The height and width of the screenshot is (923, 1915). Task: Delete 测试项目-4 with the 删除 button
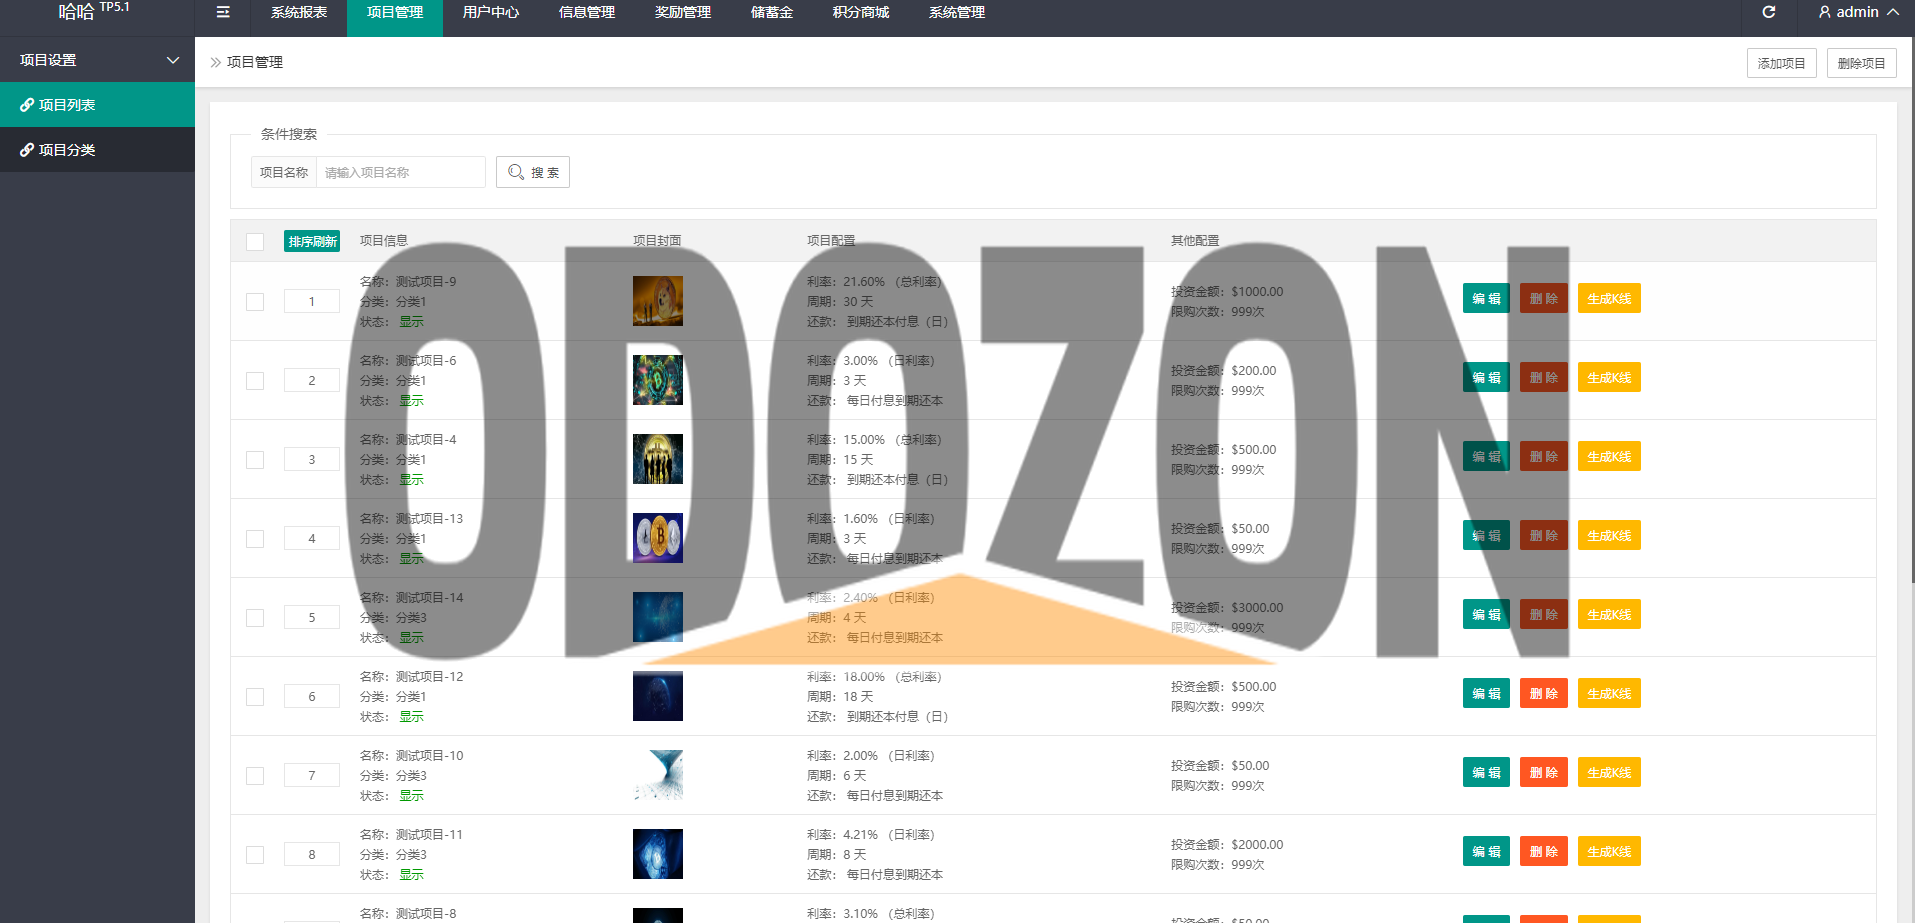click(1544, 456)
